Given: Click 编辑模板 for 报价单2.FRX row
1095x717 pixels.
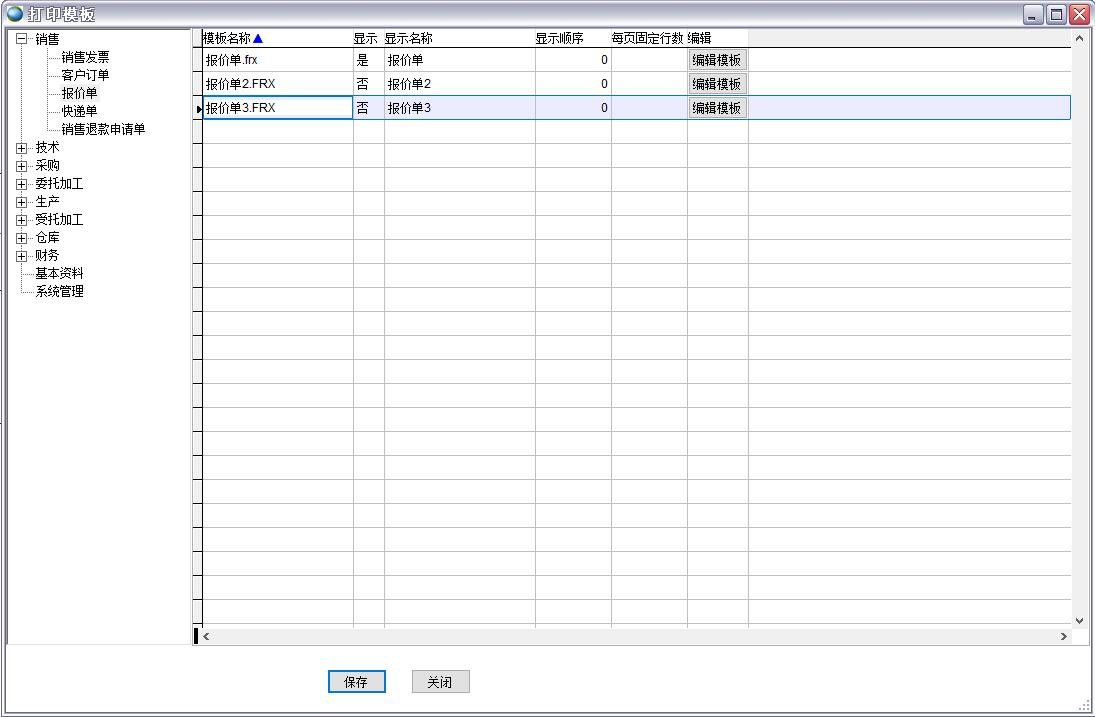Looking at the screenshot, I should point(717,84).
